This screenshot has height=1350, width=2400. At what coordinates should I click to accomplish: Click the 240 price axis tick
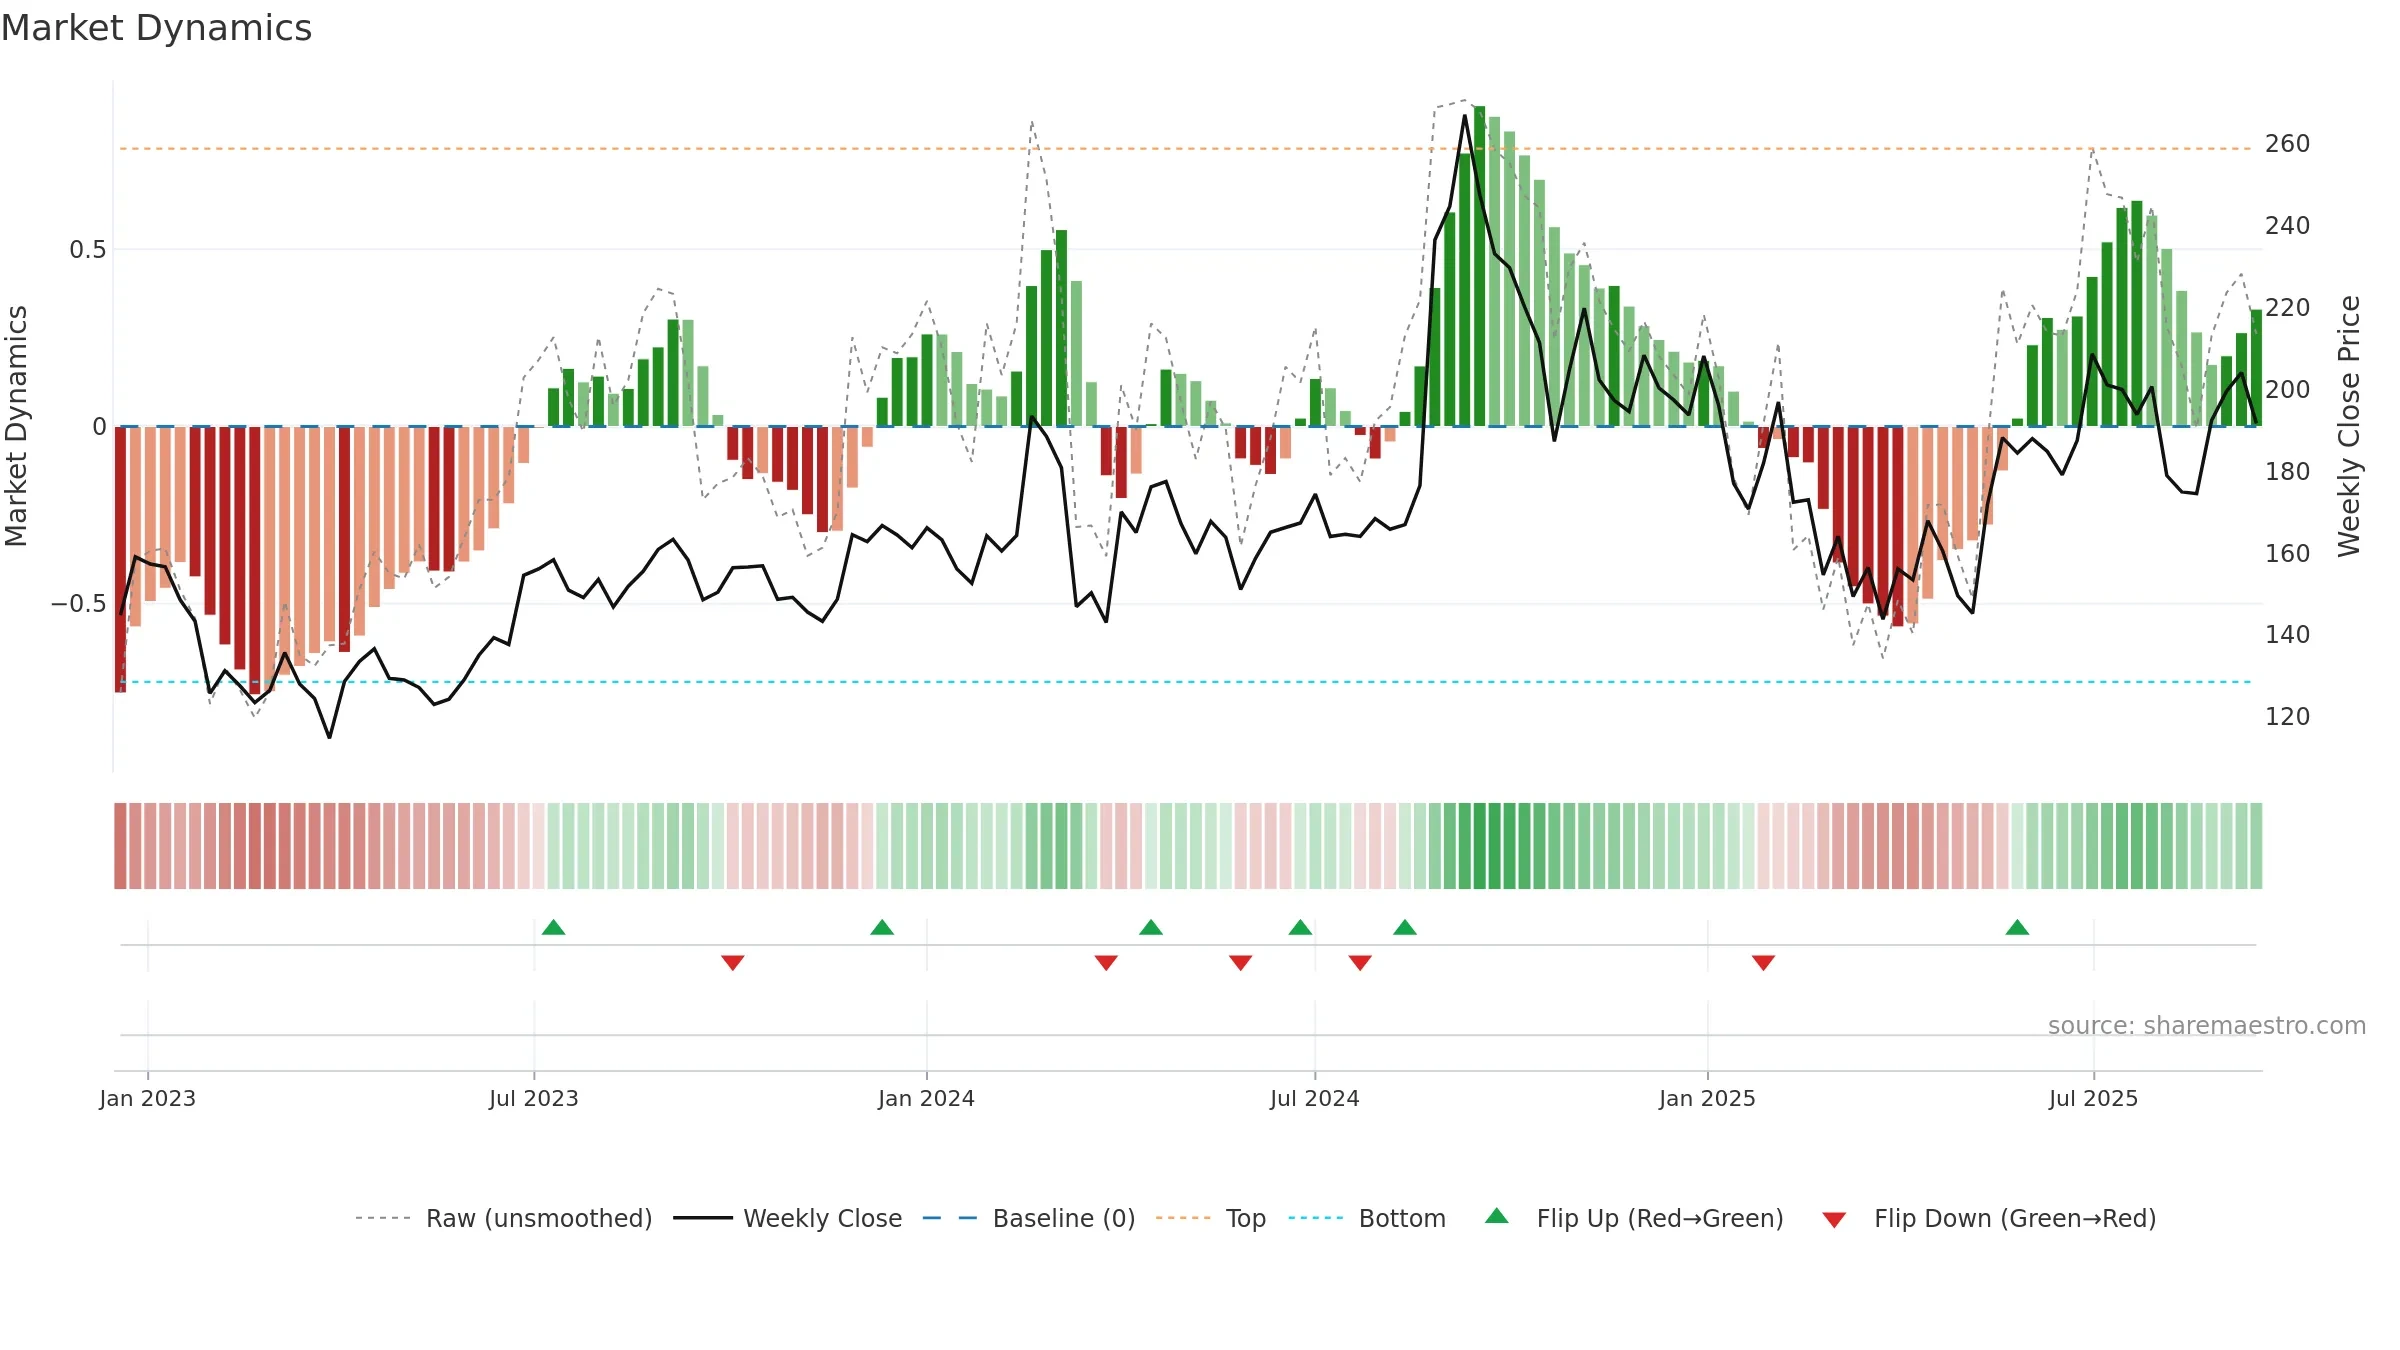[x=2288, y=226]
